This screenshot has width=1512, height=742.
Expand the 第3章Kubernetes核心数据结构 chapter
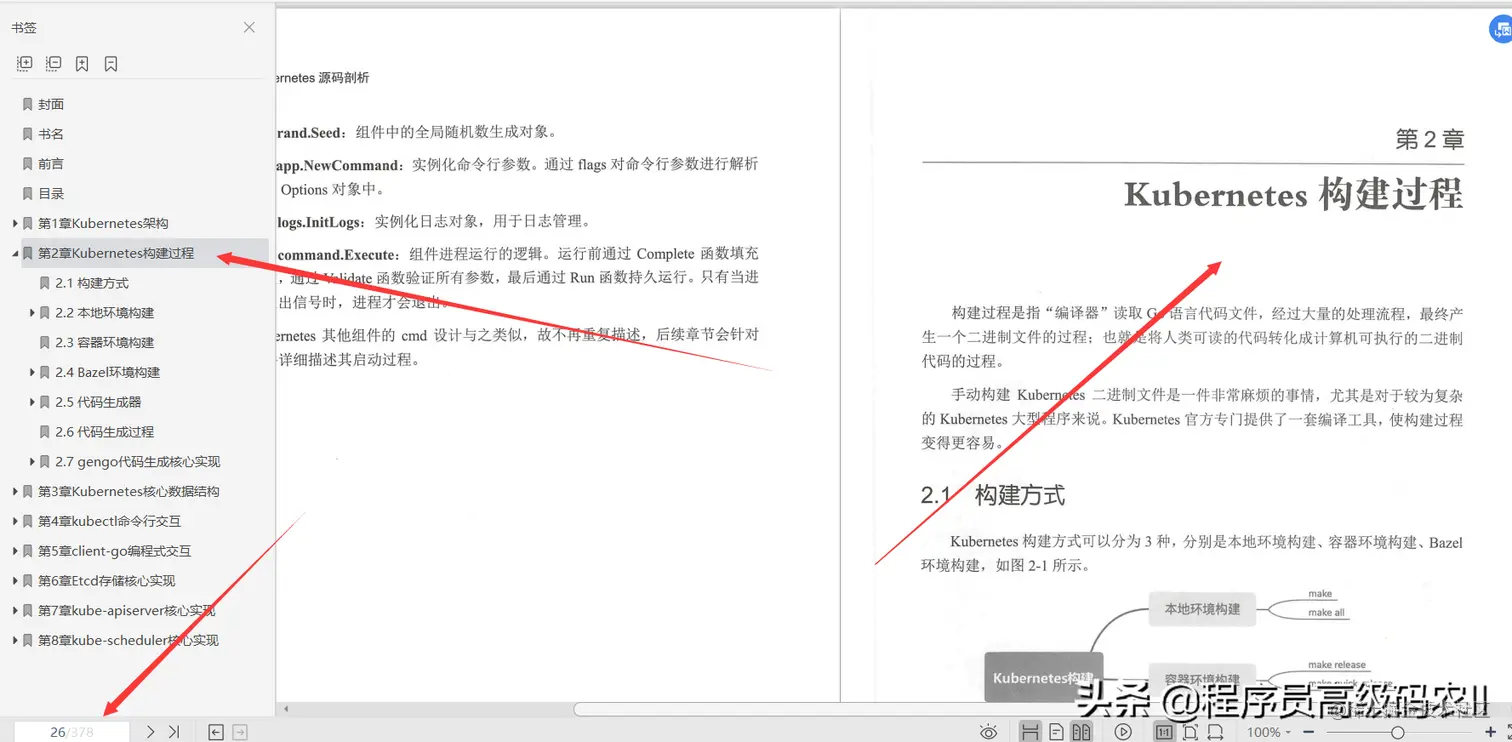point(16,491)
